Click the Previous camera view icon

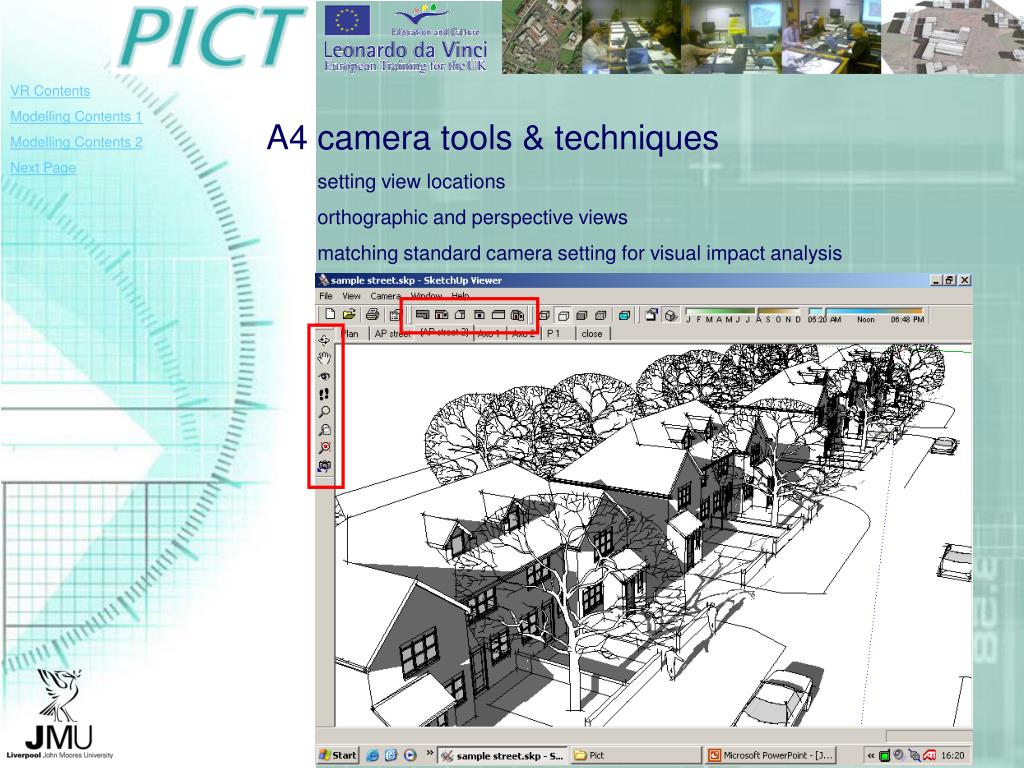click(324, 466)
